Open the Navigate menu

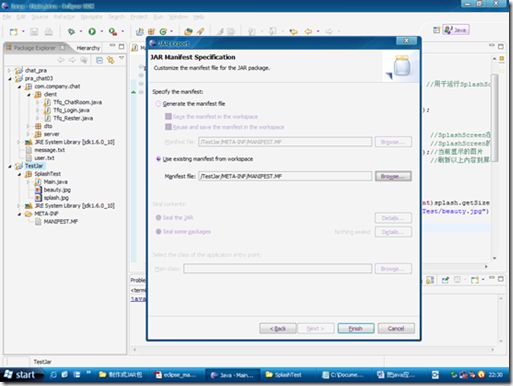tap(91, 17)
